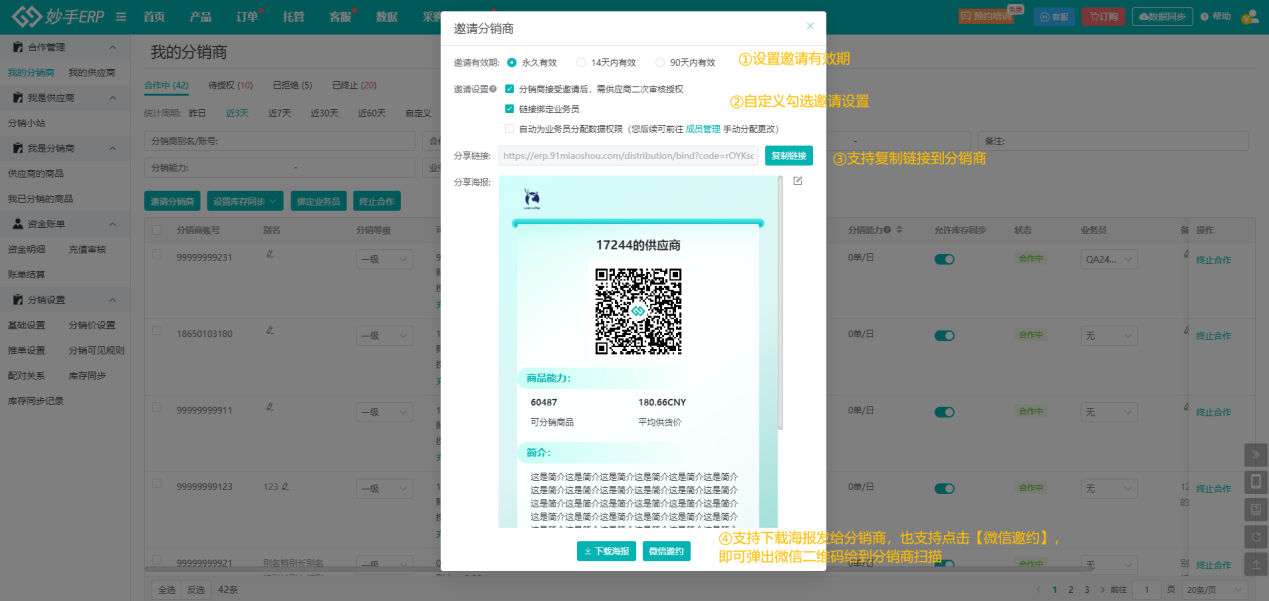Toggle the sidebar hamburger menu icon
Screen dimensions: 1269x601
121,17
